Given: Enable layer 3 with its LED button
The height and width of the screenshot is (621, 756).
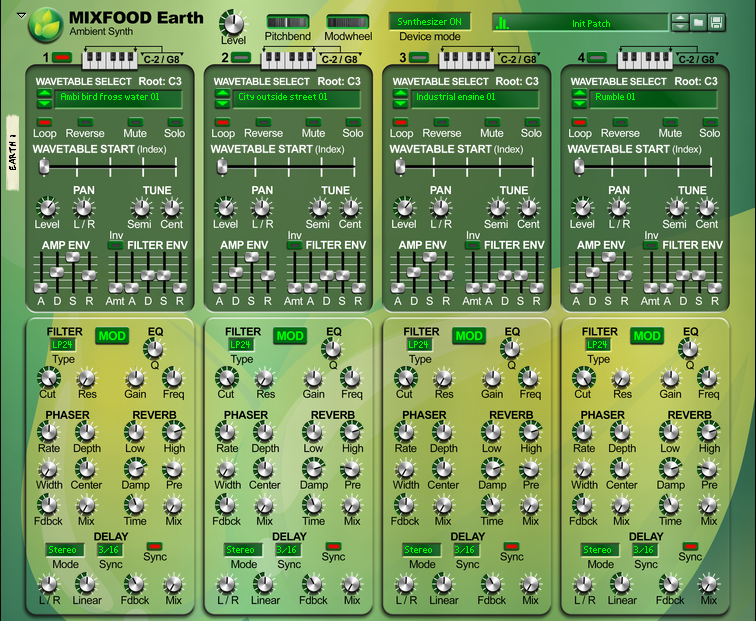Looking at the screenshot, I should [419, 58].
